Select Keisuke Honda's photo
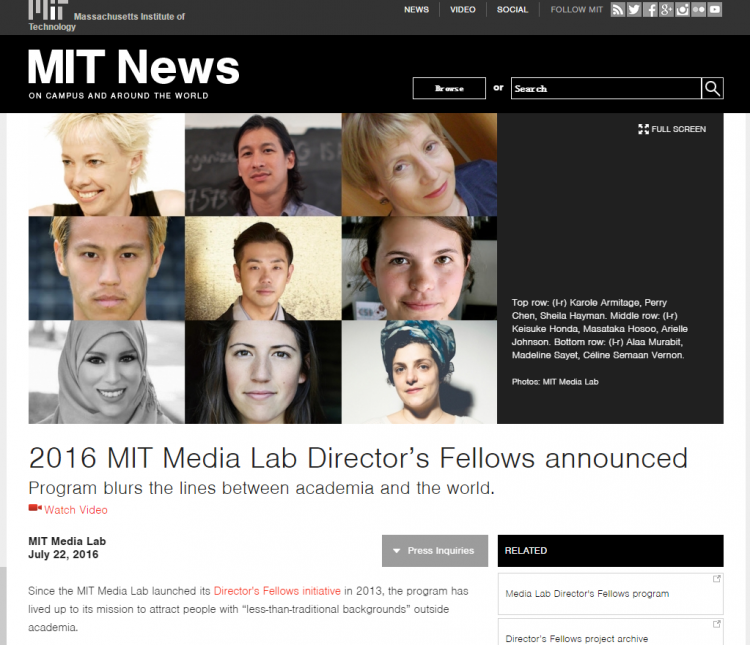This screenshot has width=750, height=645. click(106, 268)
